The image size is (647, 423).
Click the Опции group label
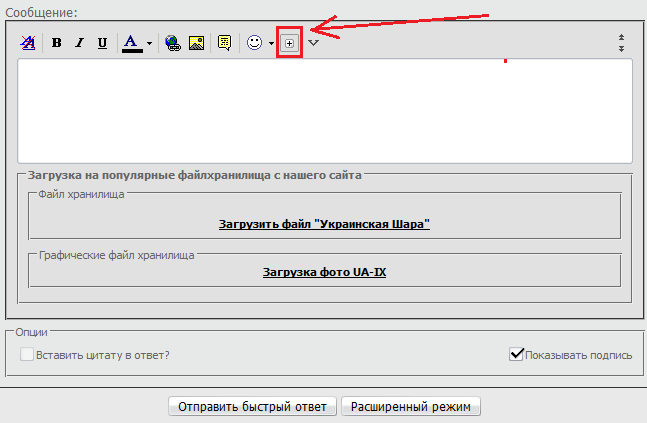click(31, 332)
